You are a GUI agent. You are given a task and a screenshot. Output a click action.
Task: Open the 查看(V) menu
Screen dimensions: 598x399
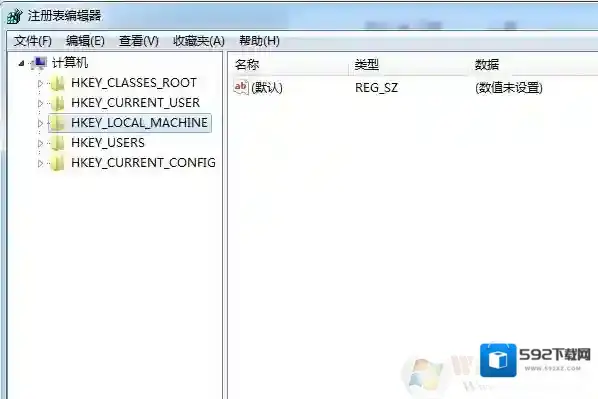[138, 41]
